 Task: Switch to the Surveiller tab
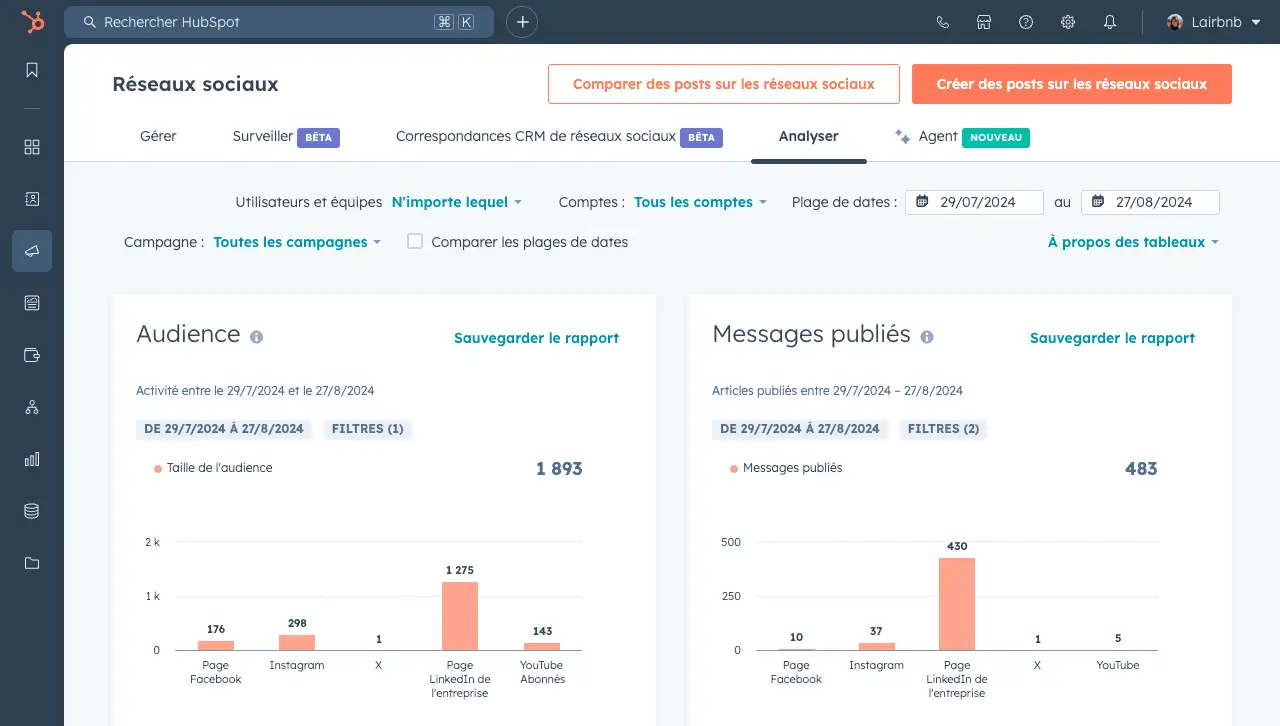point(263,136)
